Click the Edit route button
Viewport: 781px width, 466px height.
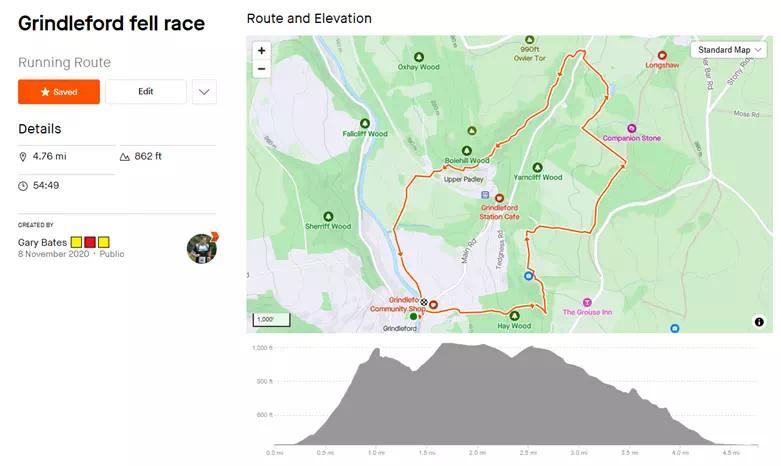click(146, 92)
